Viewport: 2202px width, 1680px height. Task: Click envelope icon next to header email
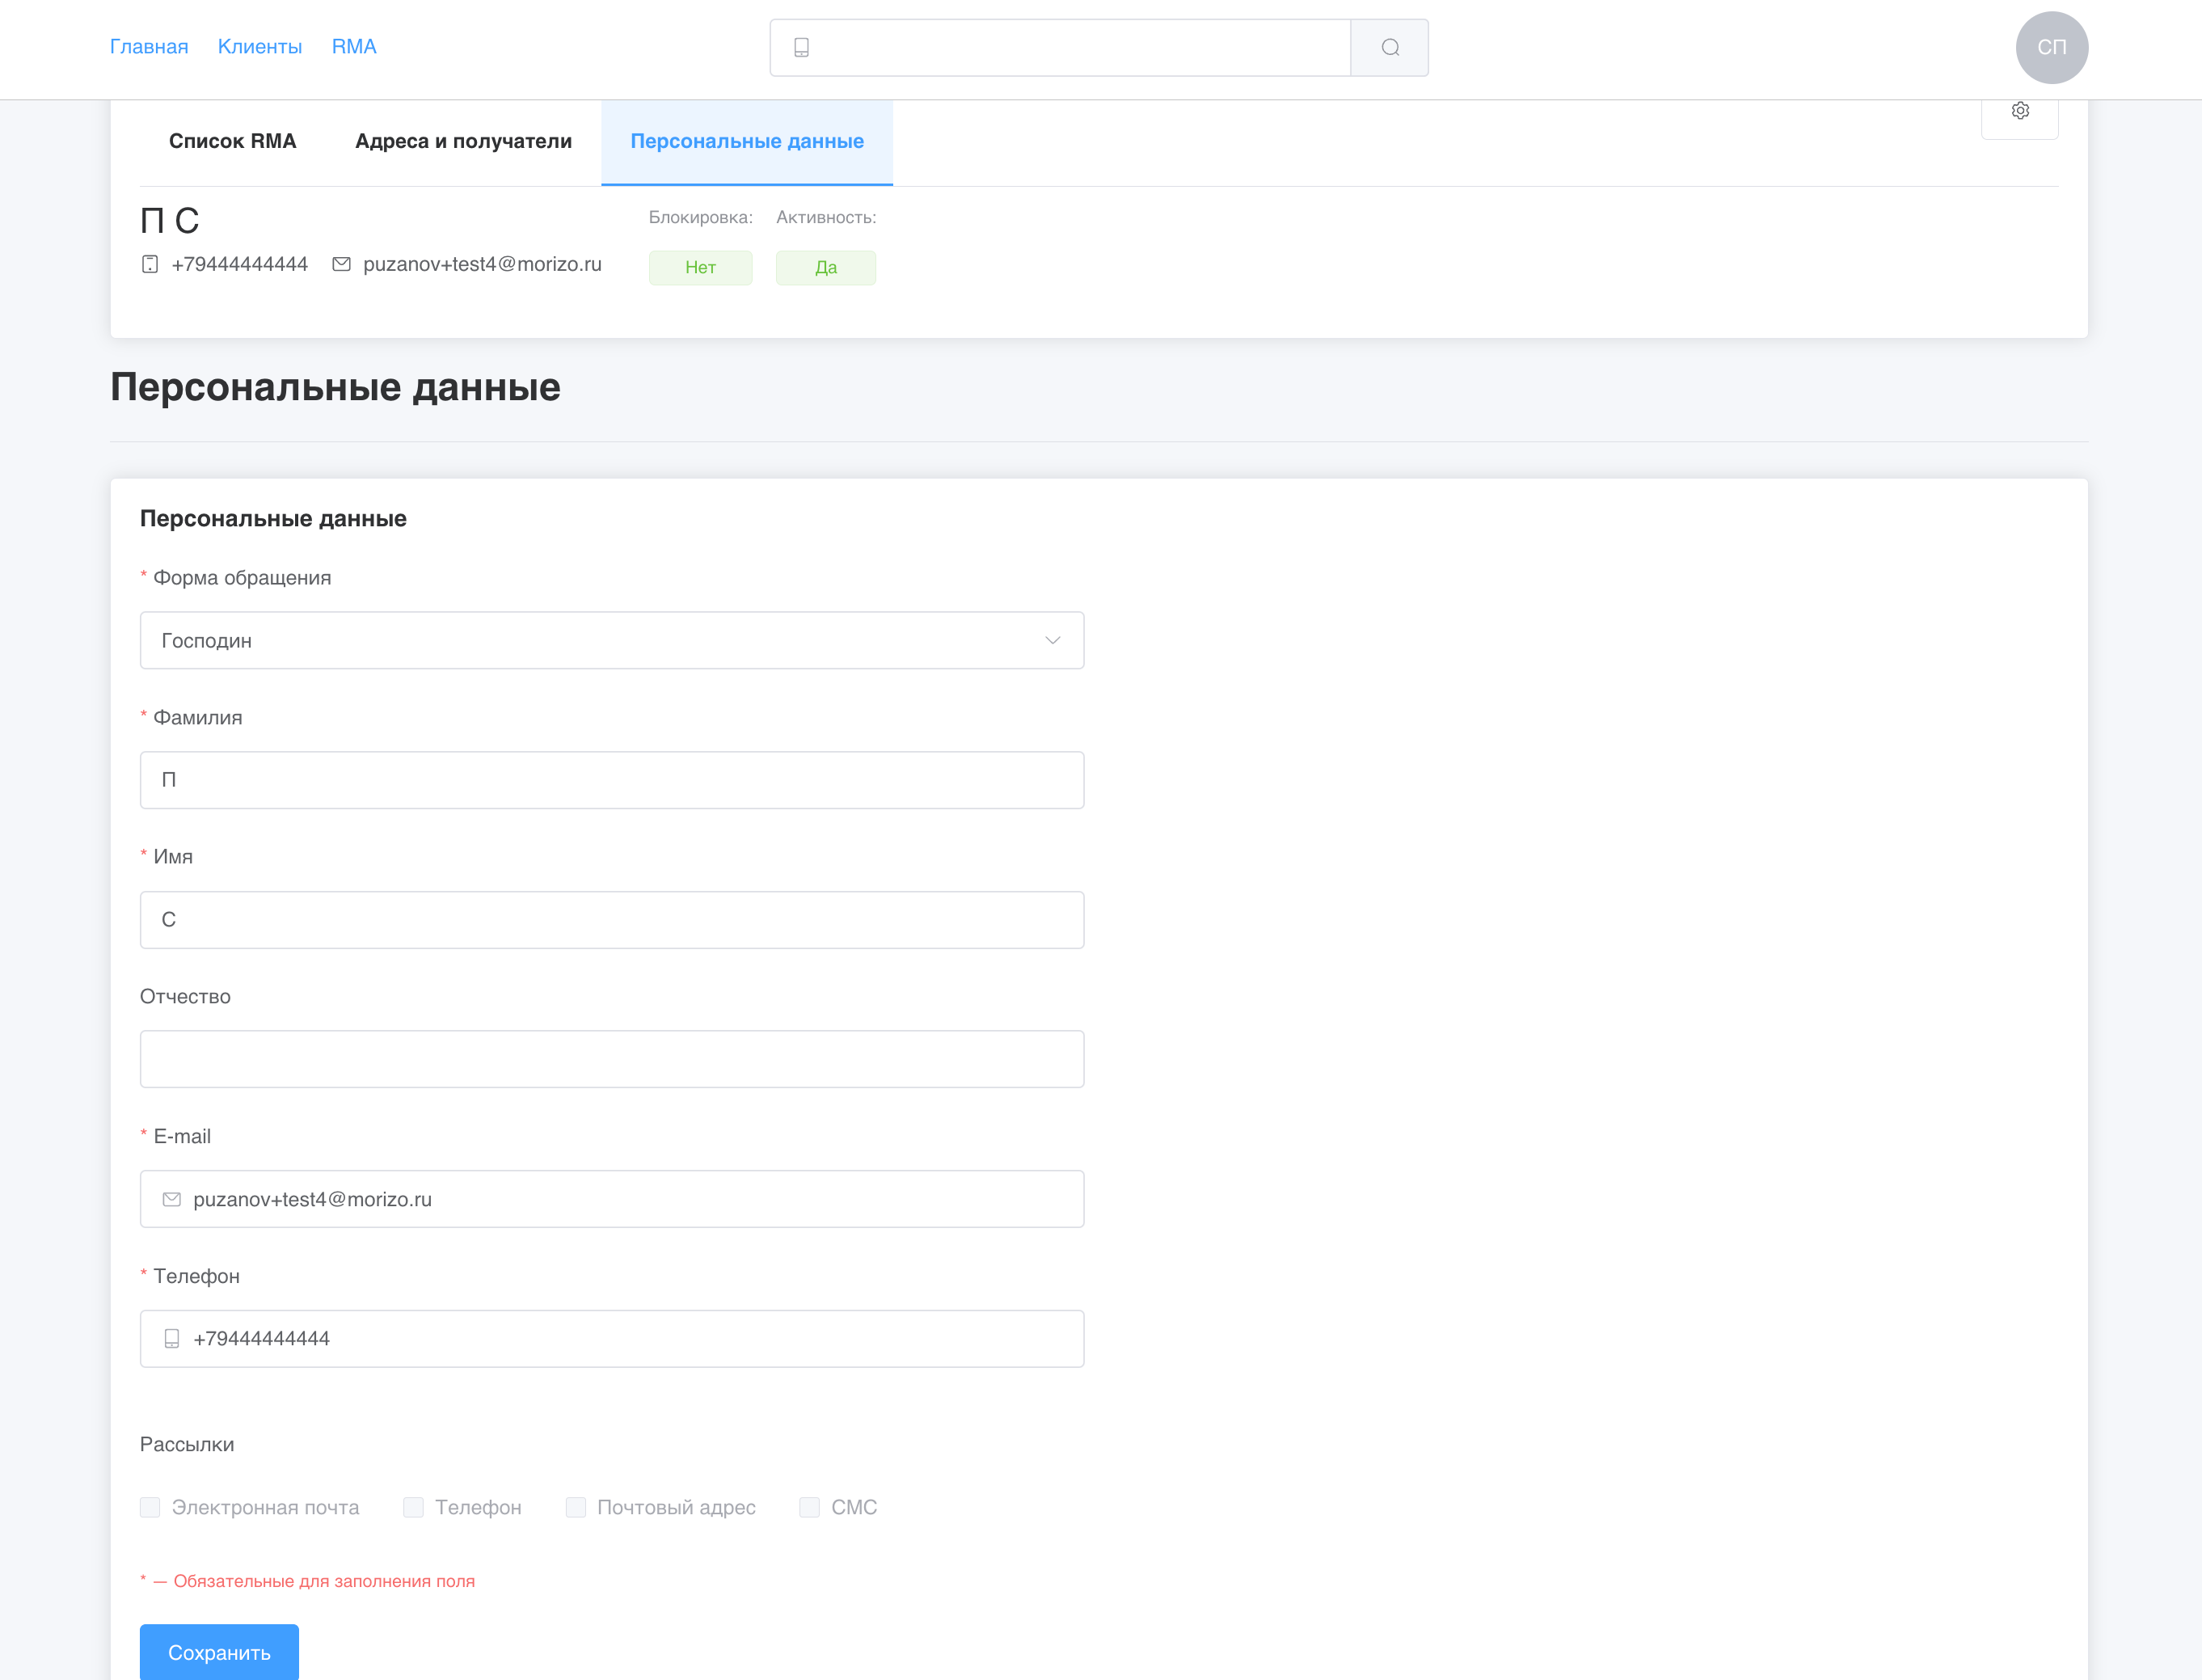(341, 264)
